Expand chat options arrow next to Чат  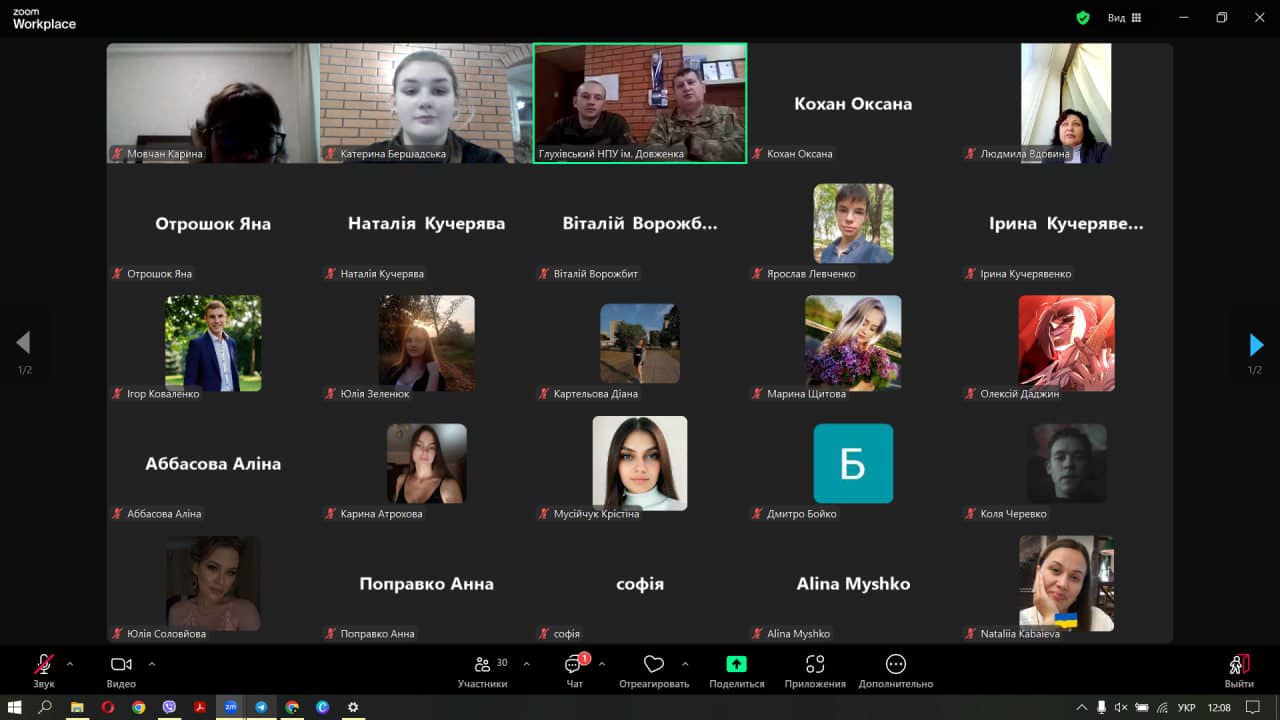coord(602,664)
